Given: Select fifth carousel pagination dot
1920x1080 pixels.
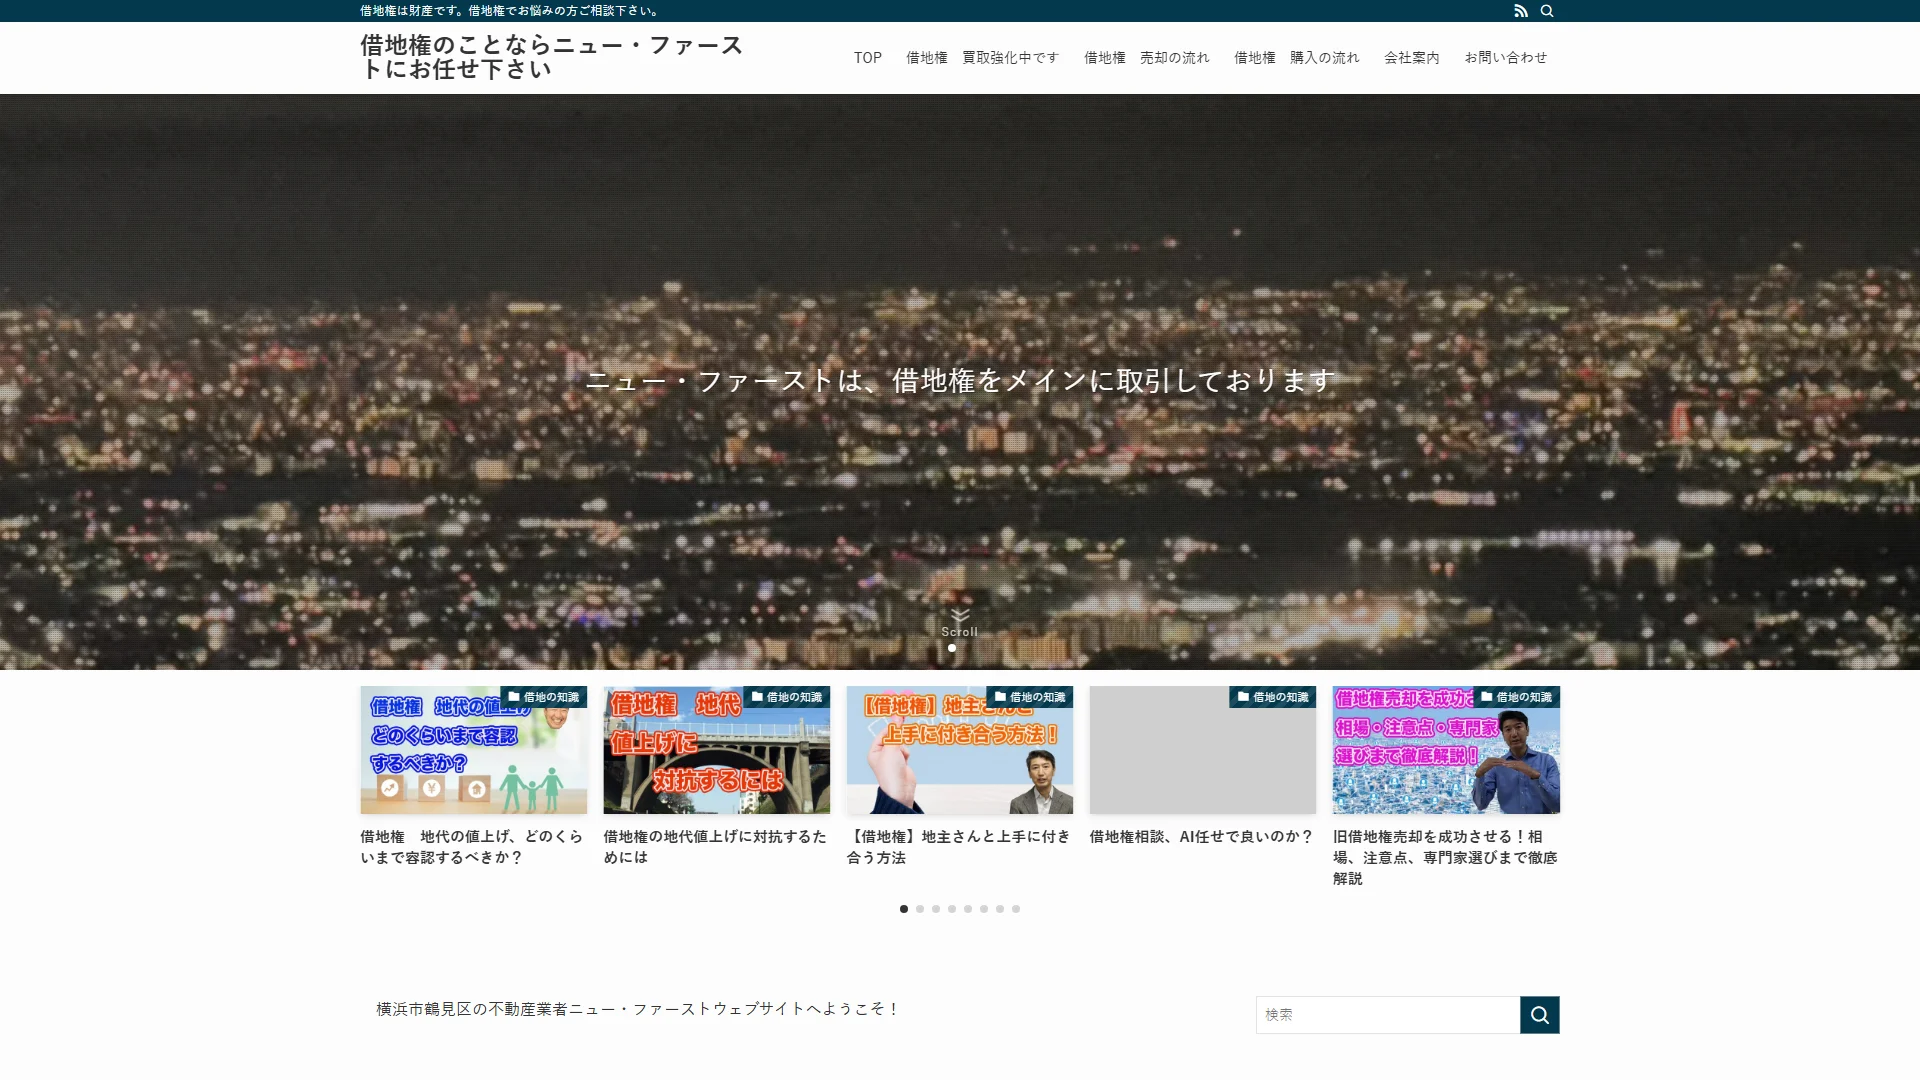Looking at the screenshot, I should pos(968,909).
